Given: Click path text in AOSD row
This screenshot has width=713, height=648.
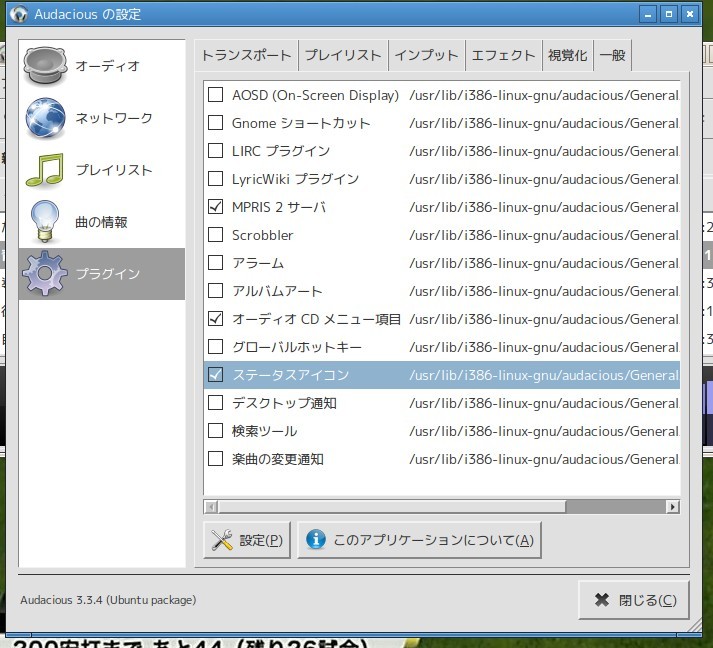Looking at the screenshot, I should point(544,95).
